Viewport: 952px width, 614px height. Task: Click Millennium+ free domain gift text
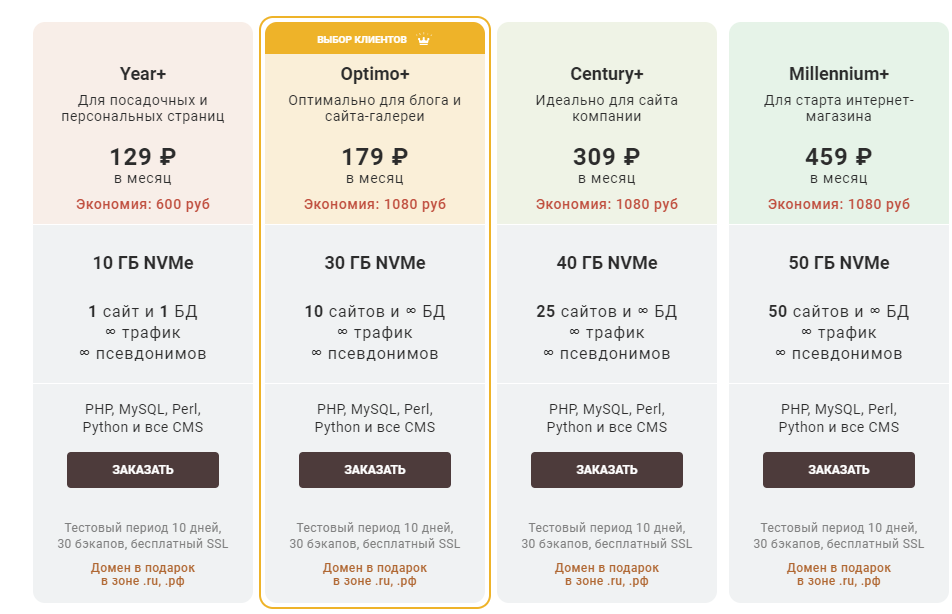(839, 574)
